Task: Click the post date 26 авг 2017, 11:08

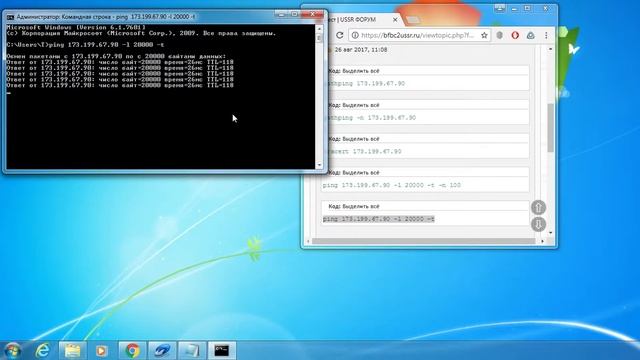Action: click(361, 50)
